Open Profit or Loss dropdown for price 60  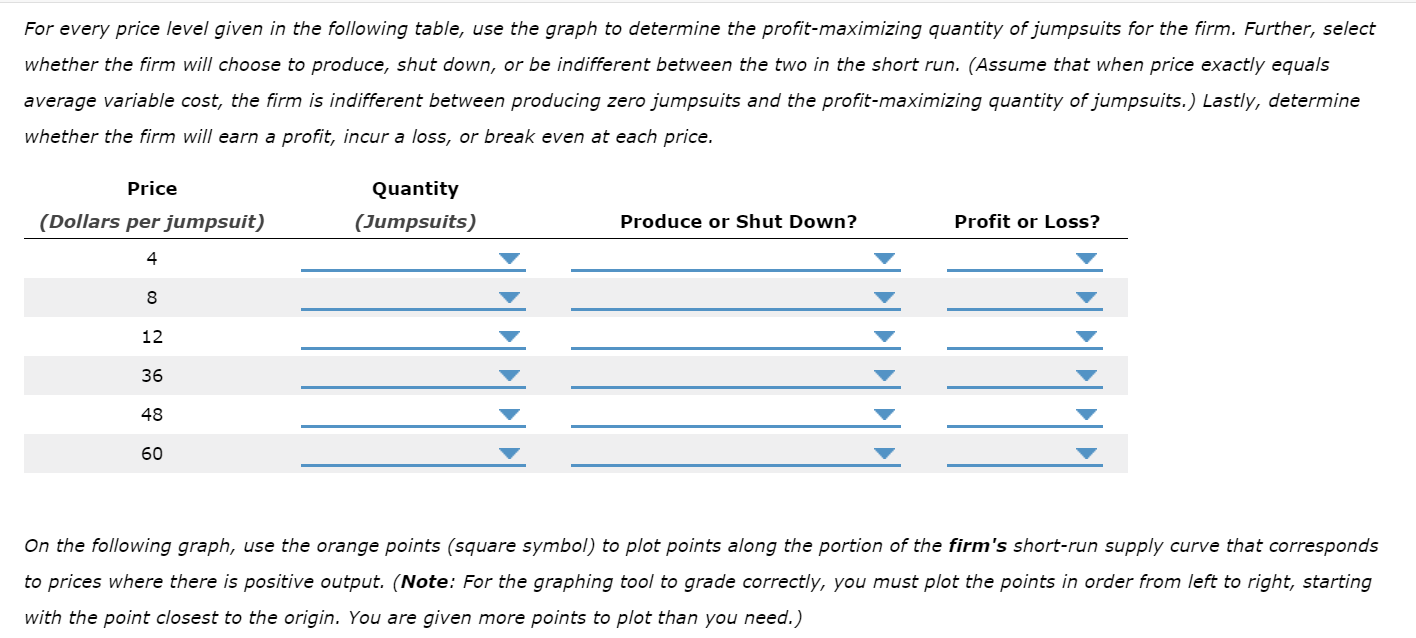1085,452
